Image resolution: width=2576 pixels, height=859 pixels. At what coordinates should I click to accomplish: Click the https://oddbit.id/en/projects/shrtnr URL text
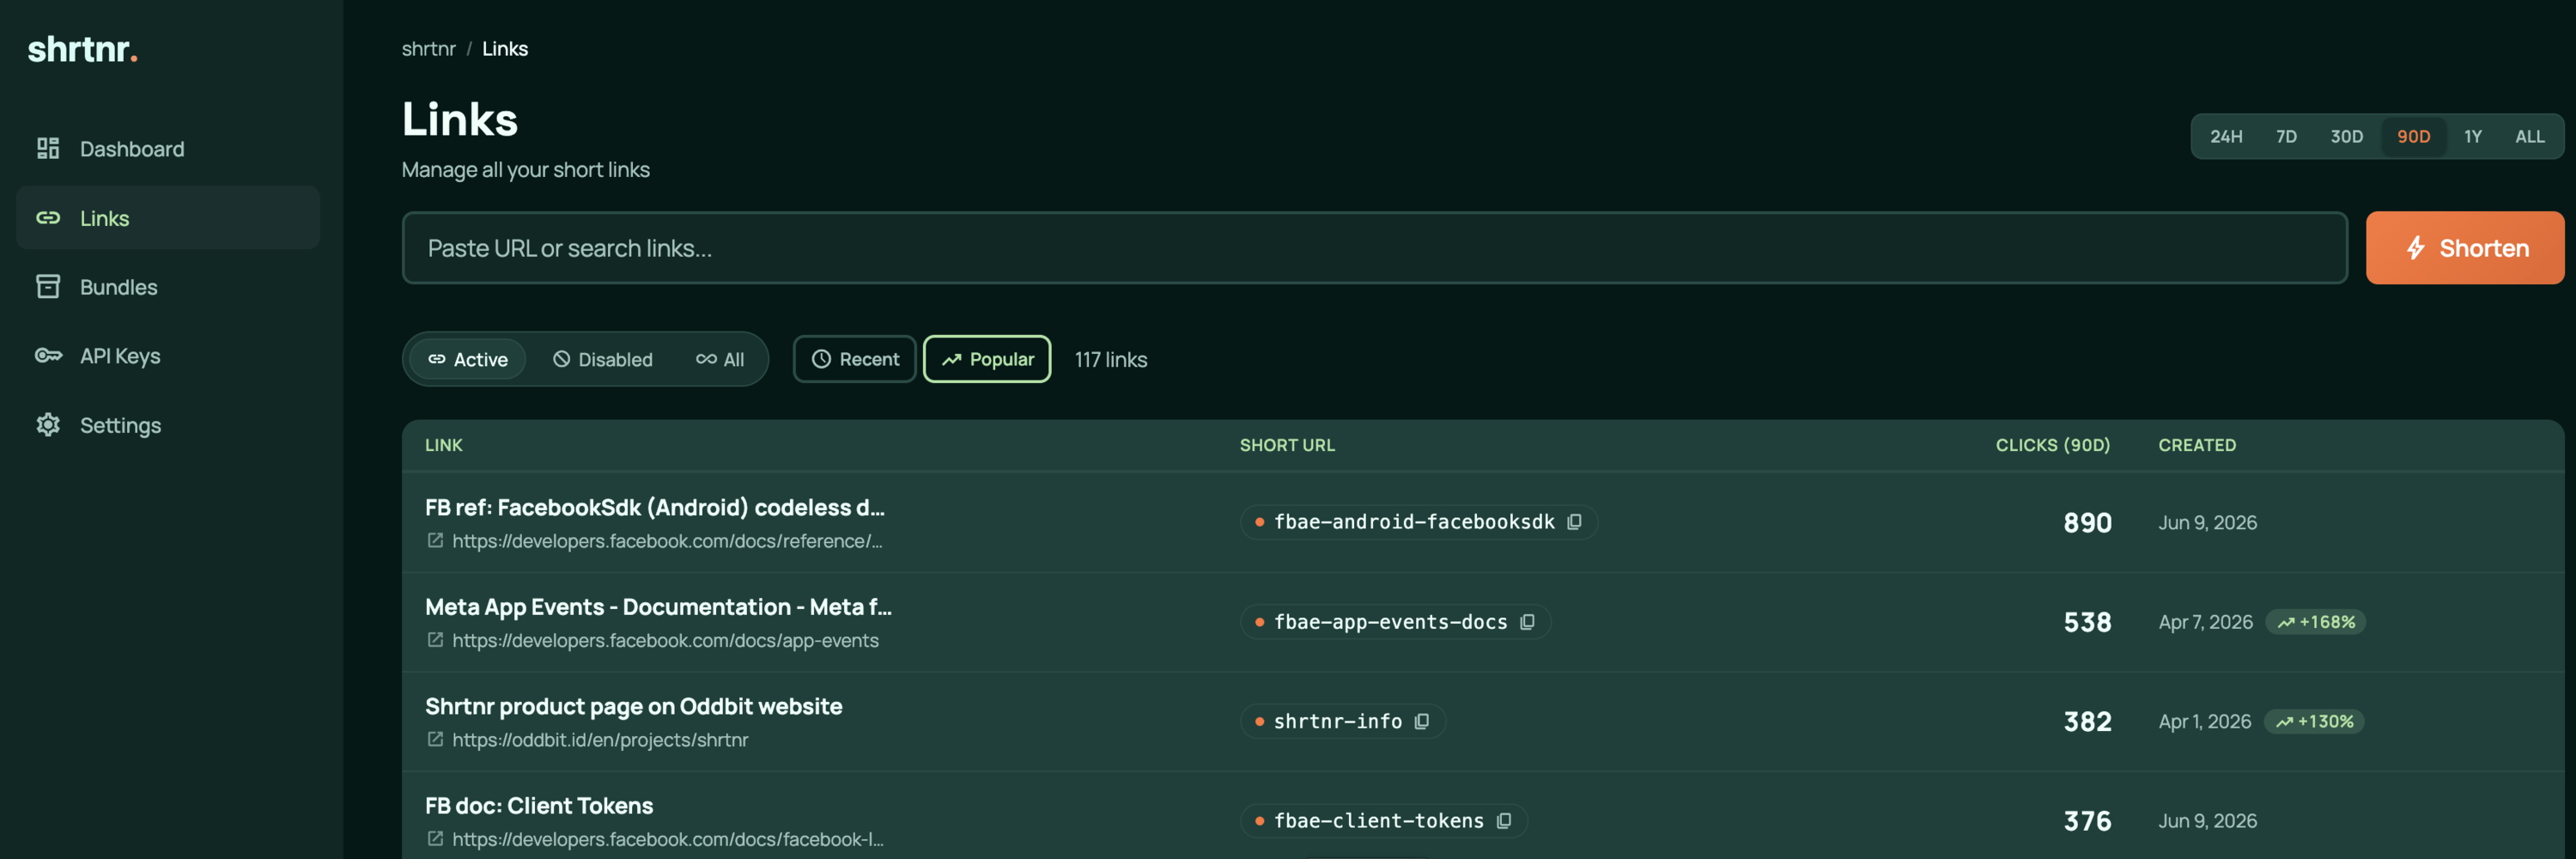click(600, 740)
